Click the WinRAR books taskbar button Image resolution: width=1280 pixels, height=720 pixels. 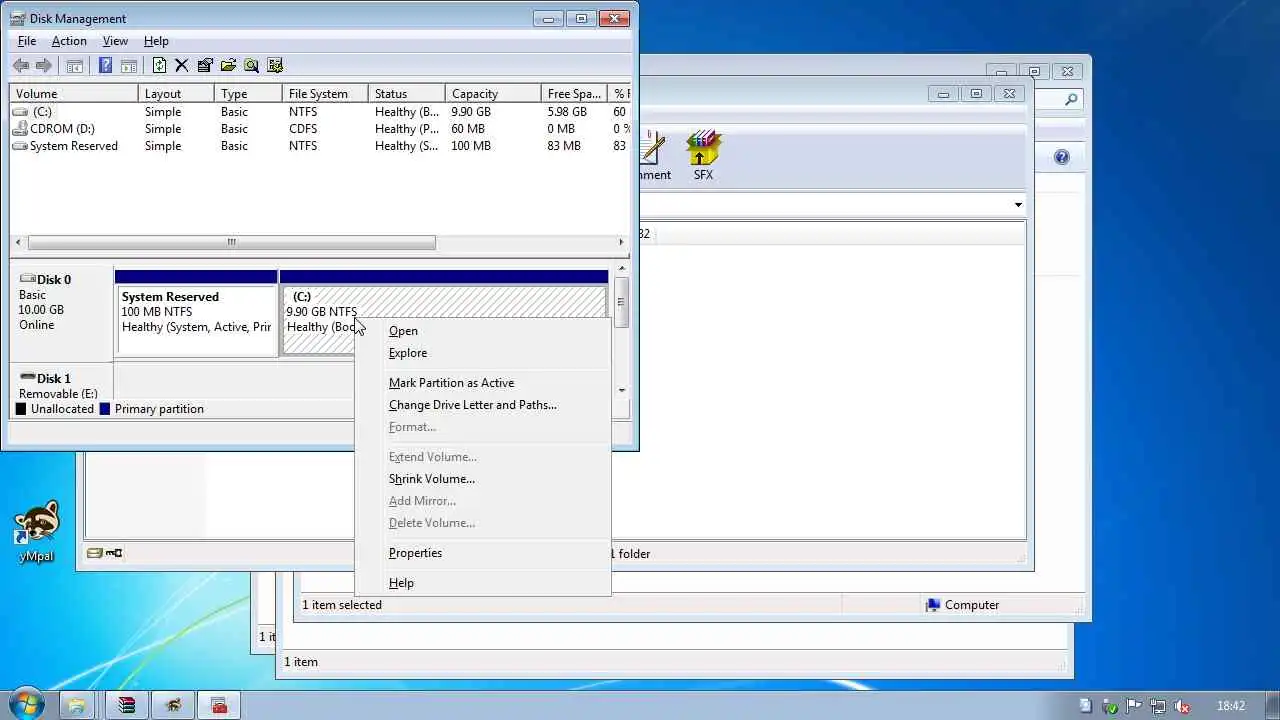(x=127, y=705)
